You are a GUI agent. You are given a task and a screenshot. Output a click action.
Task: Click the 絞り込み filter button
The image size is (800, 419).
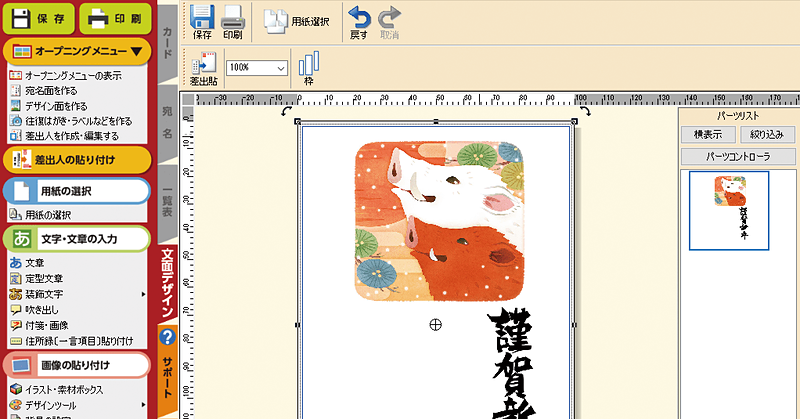[x=767, y=135]
